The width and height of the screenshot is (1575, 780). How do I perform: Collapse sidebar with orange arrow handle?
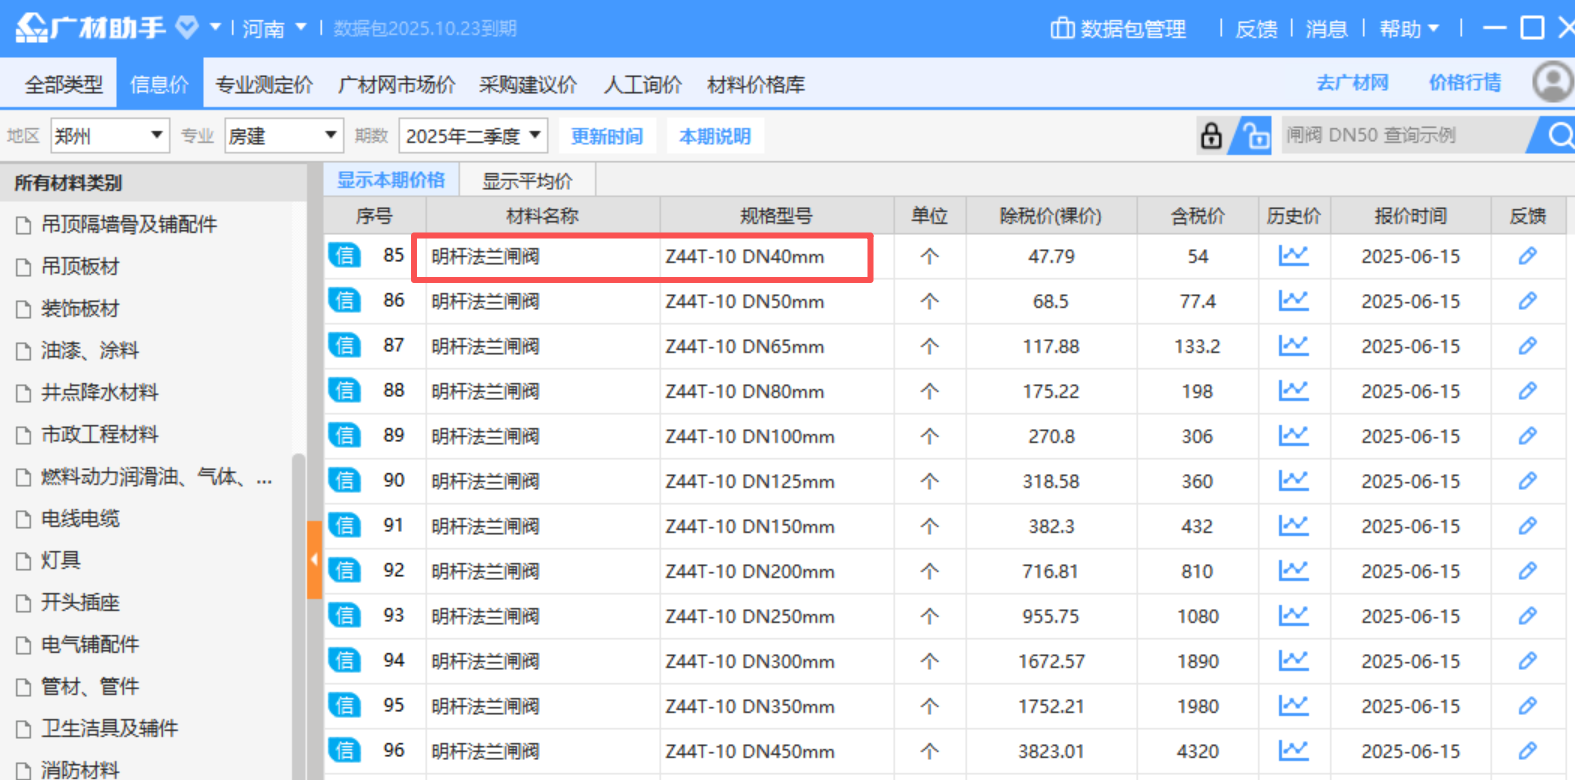tap(314, 560)
